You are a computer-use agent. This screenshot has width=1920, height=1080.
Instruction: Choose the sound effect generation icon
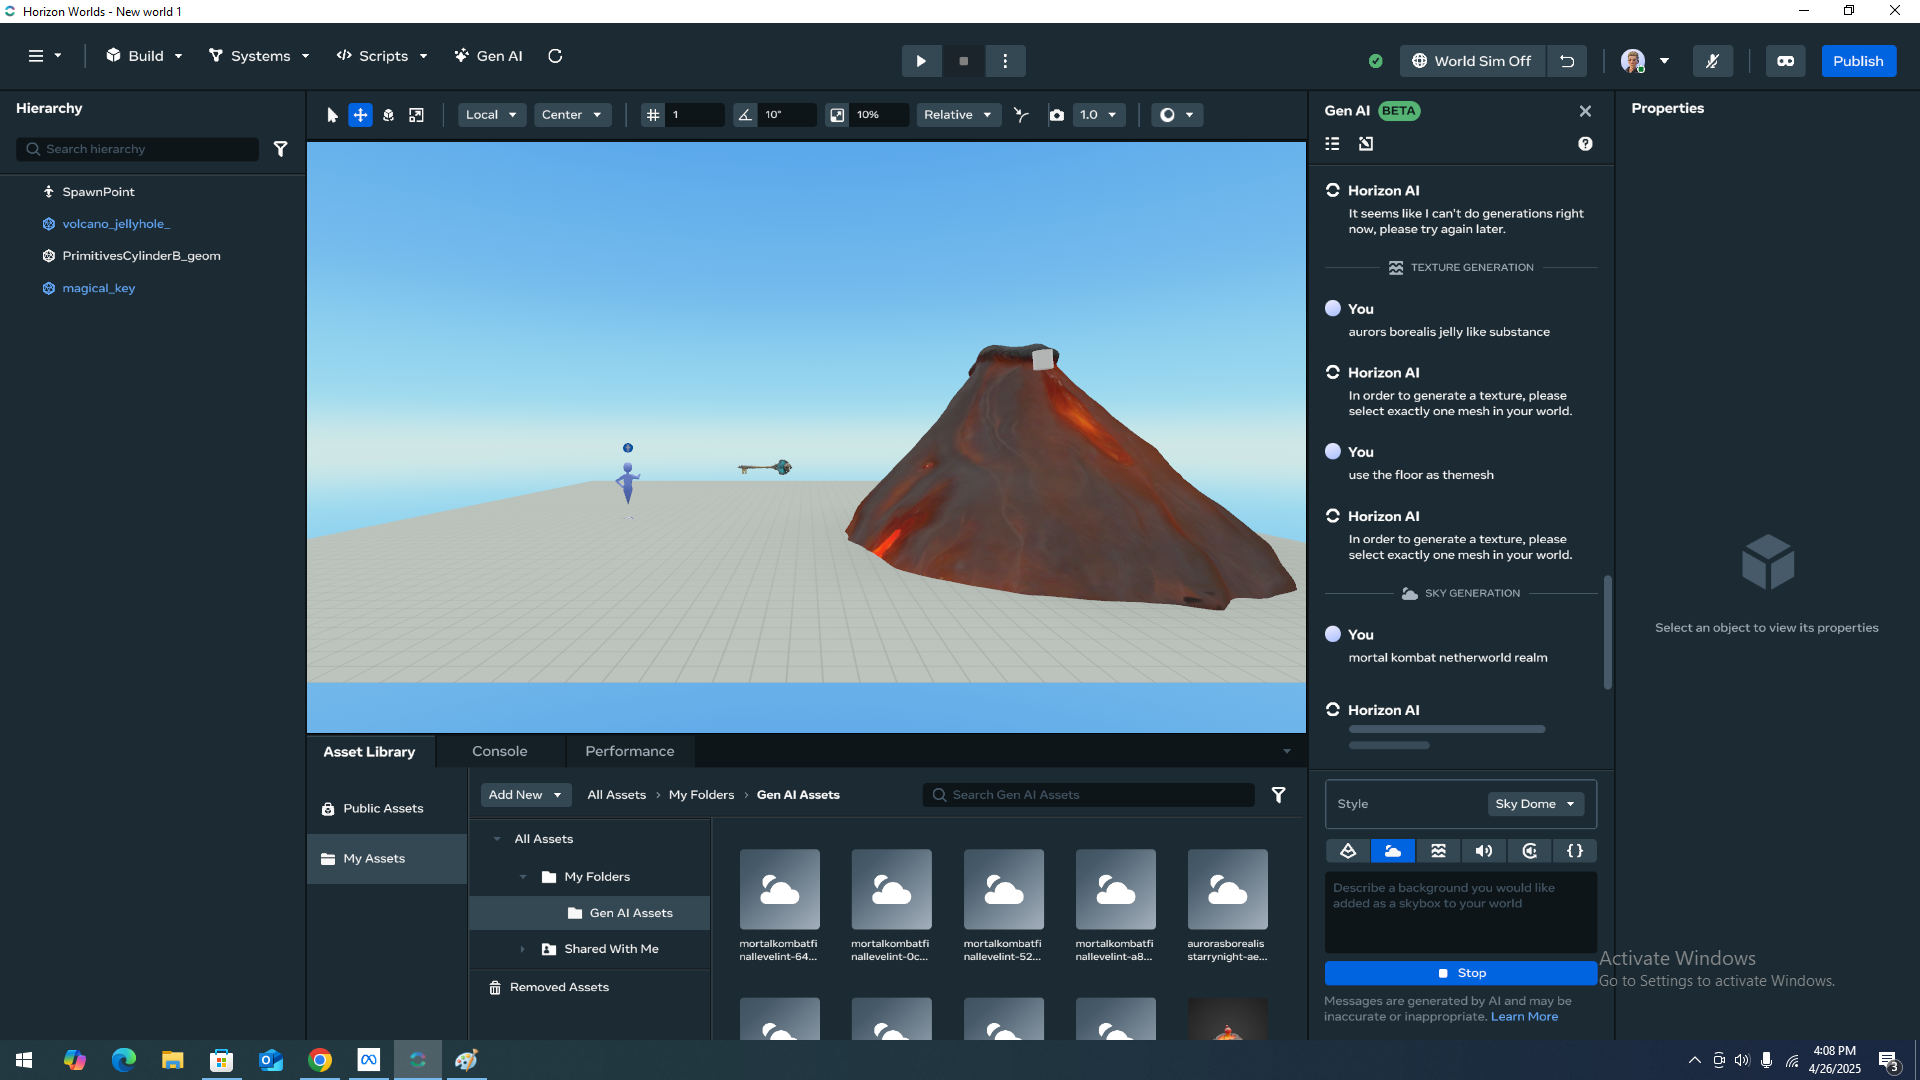click(x=1484, y=851)
